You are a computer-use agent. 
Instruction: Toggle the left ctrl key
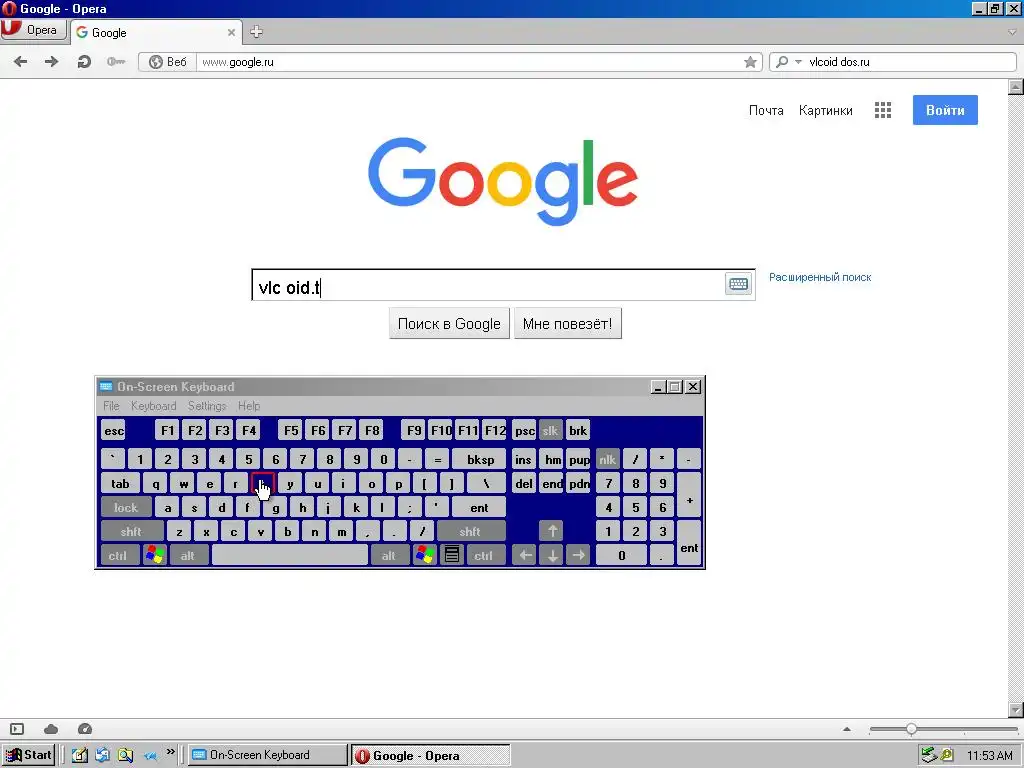pos(118,556)
